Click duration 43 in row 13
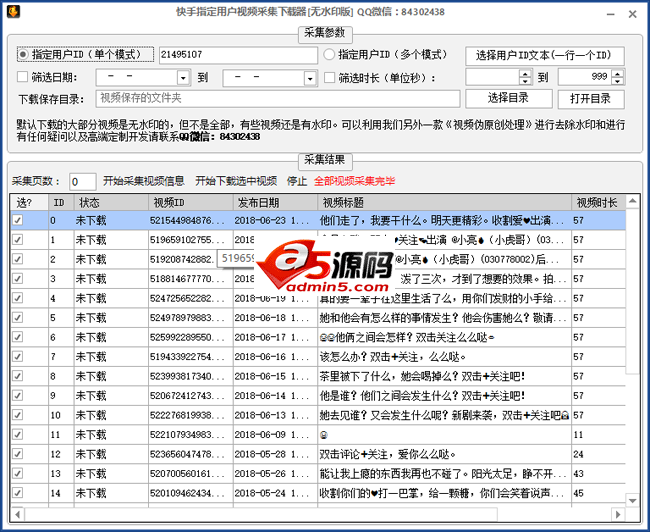The height and width of the screenshot is (532, 650). coord(579,474)
